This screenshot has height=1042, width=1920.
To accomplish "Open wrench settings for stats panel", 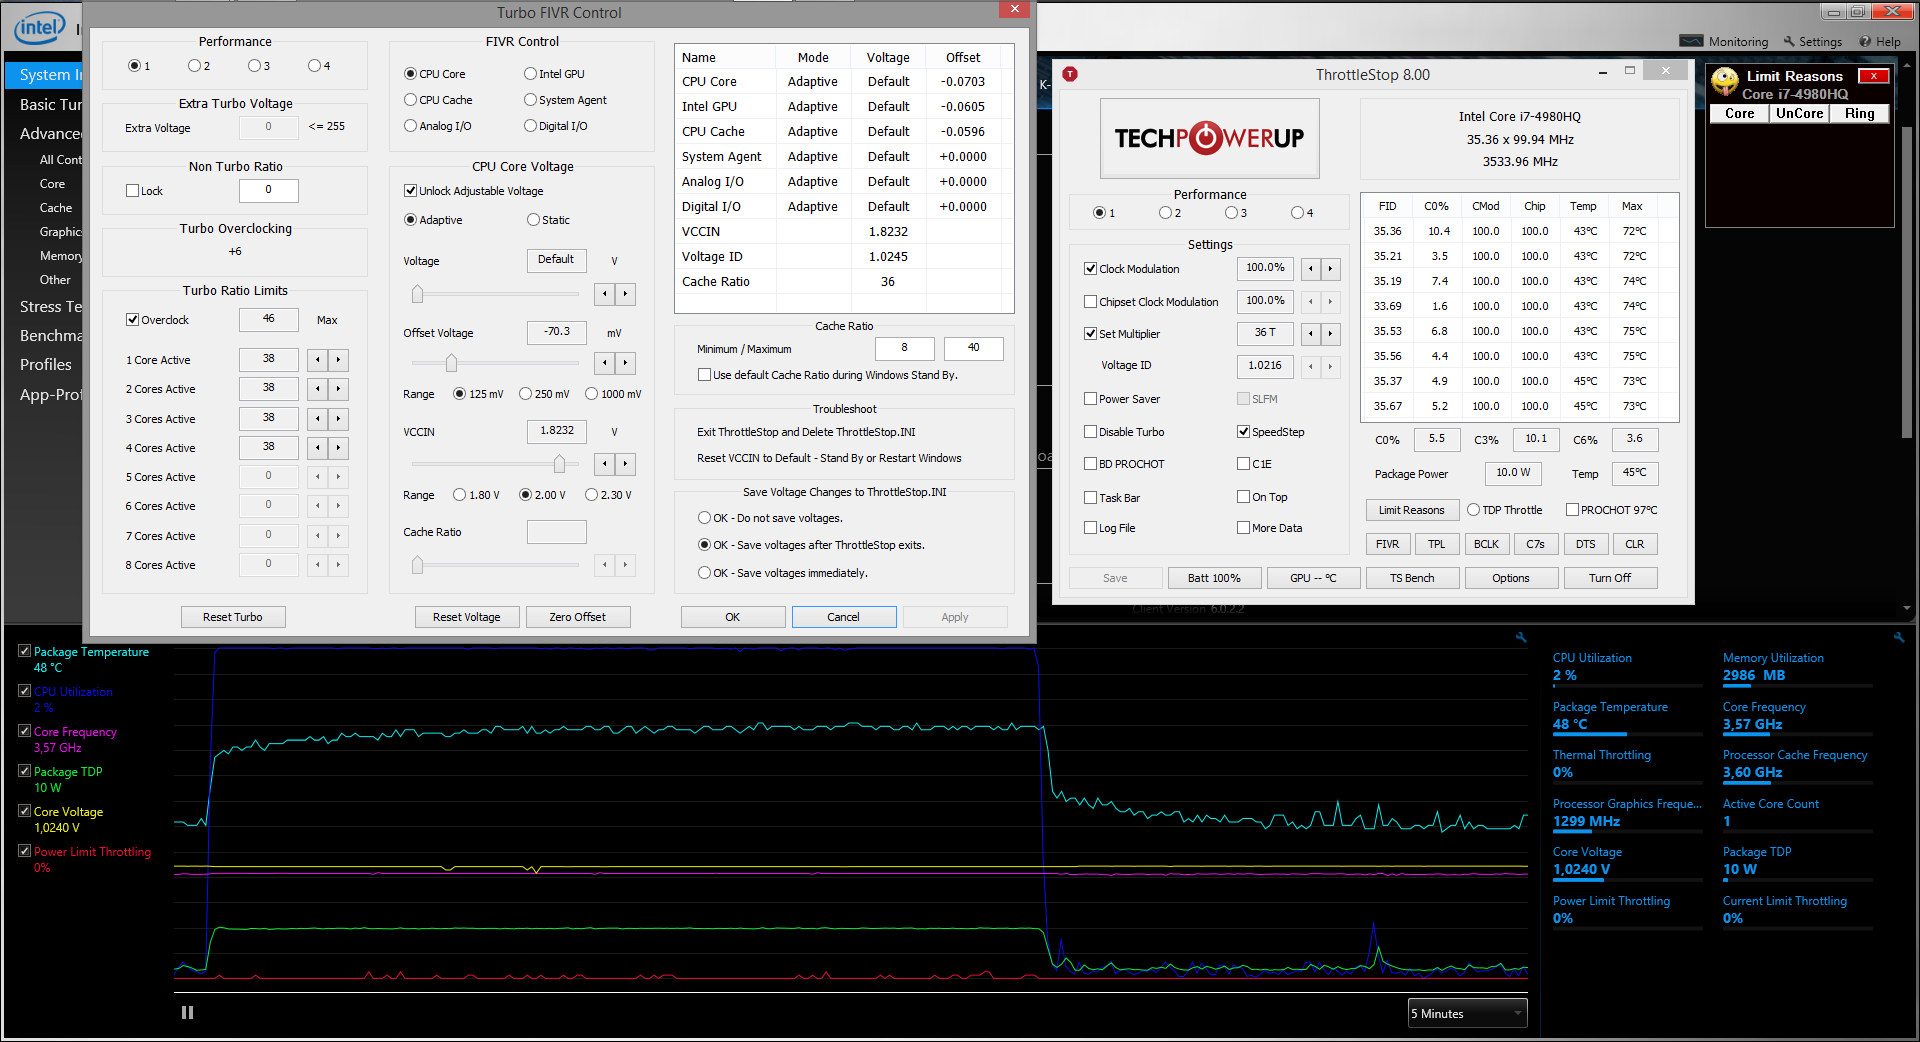I will [x=1899, y=637].
